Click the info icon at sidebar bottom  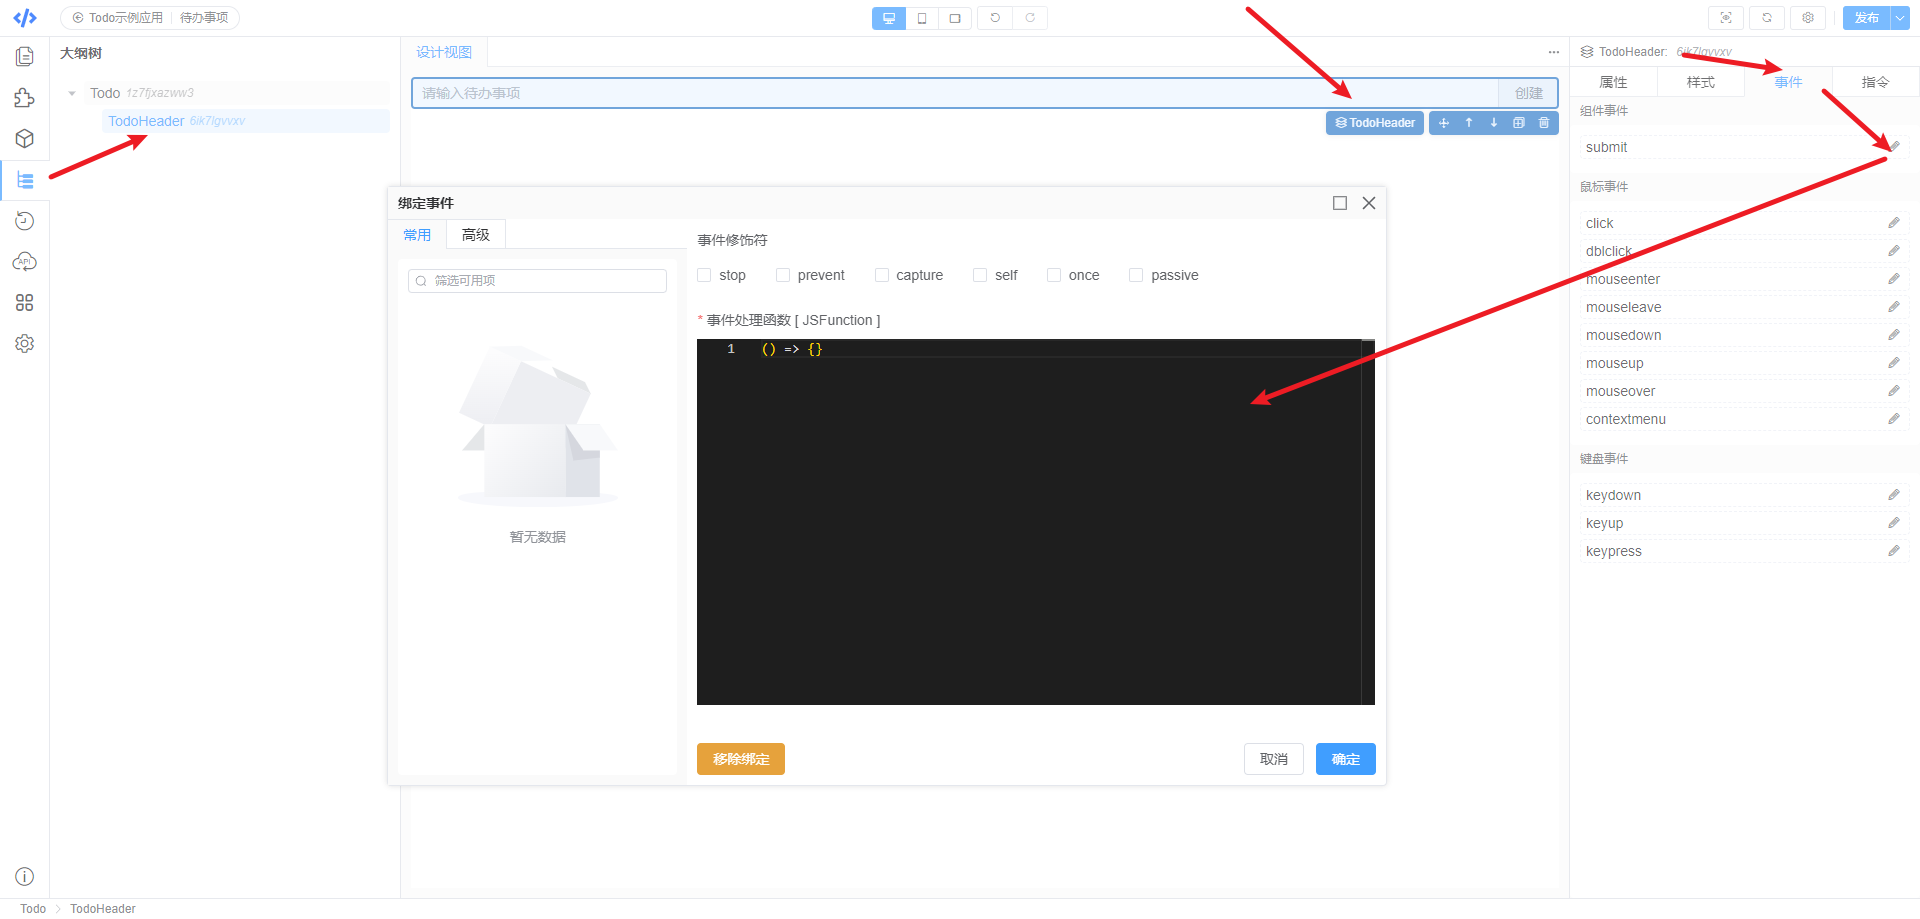[25, 877]
